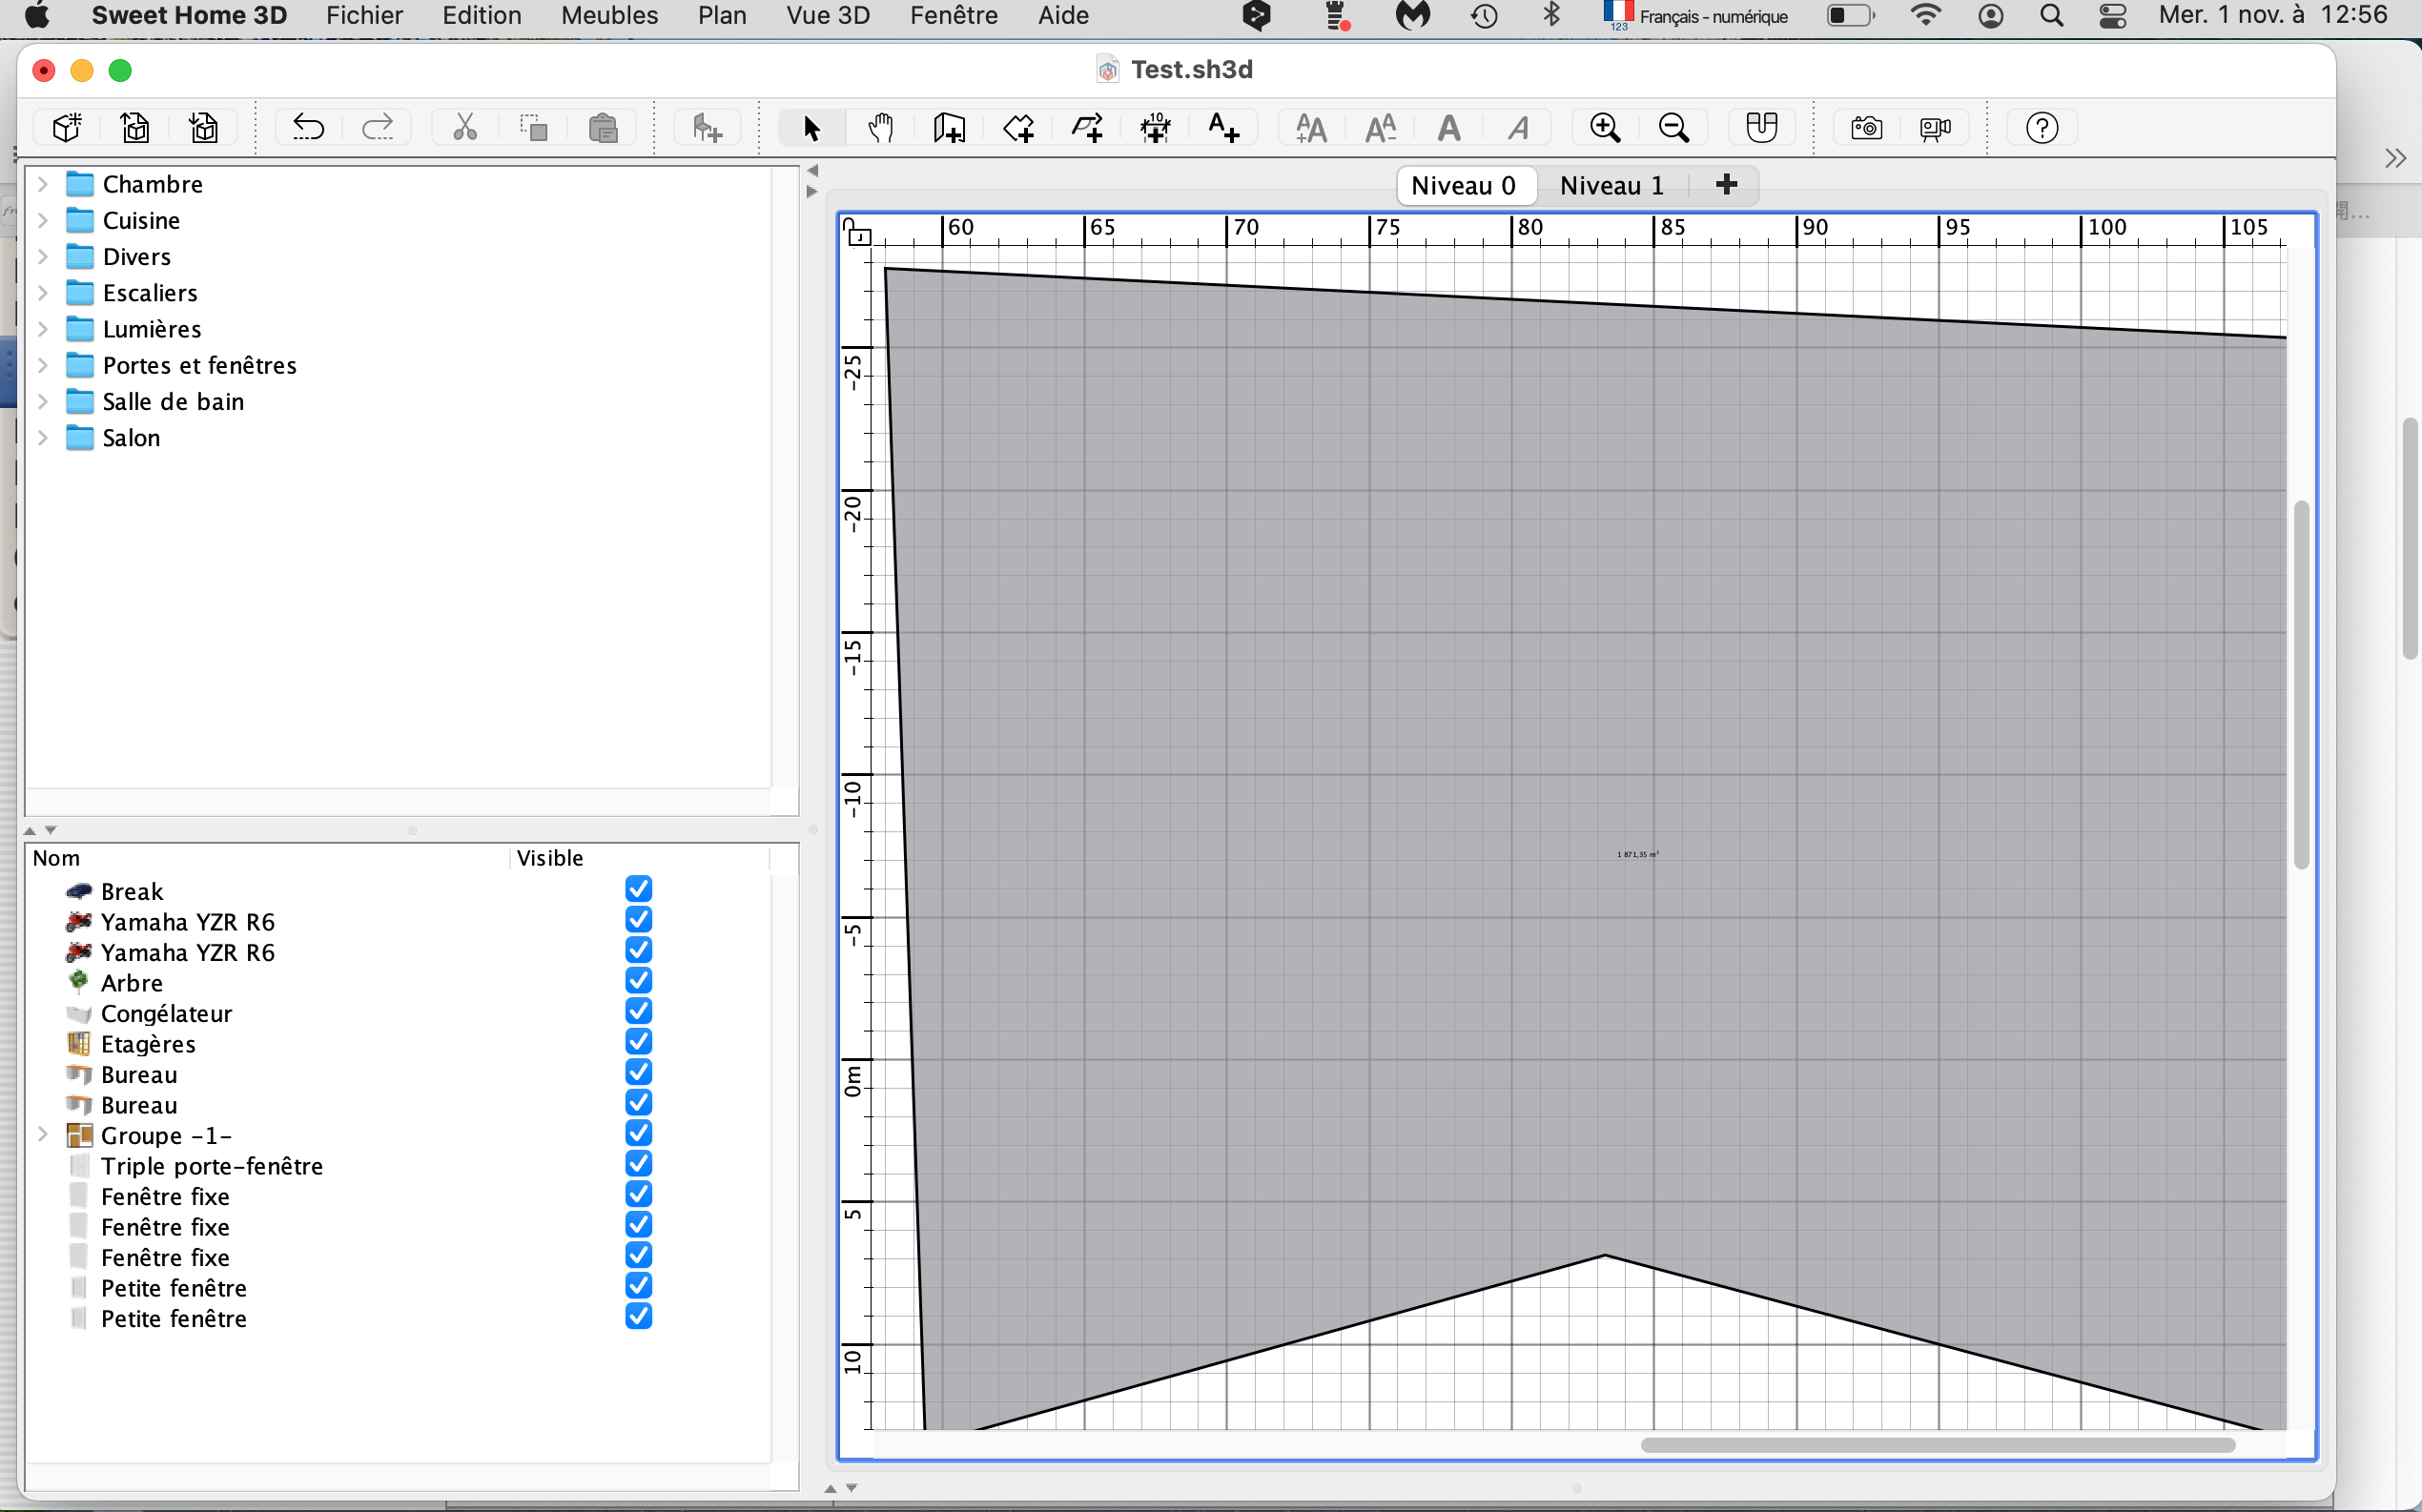Click the New home toolbar icon
This screenshot has width=2422, height=1512.
(67, 128)
